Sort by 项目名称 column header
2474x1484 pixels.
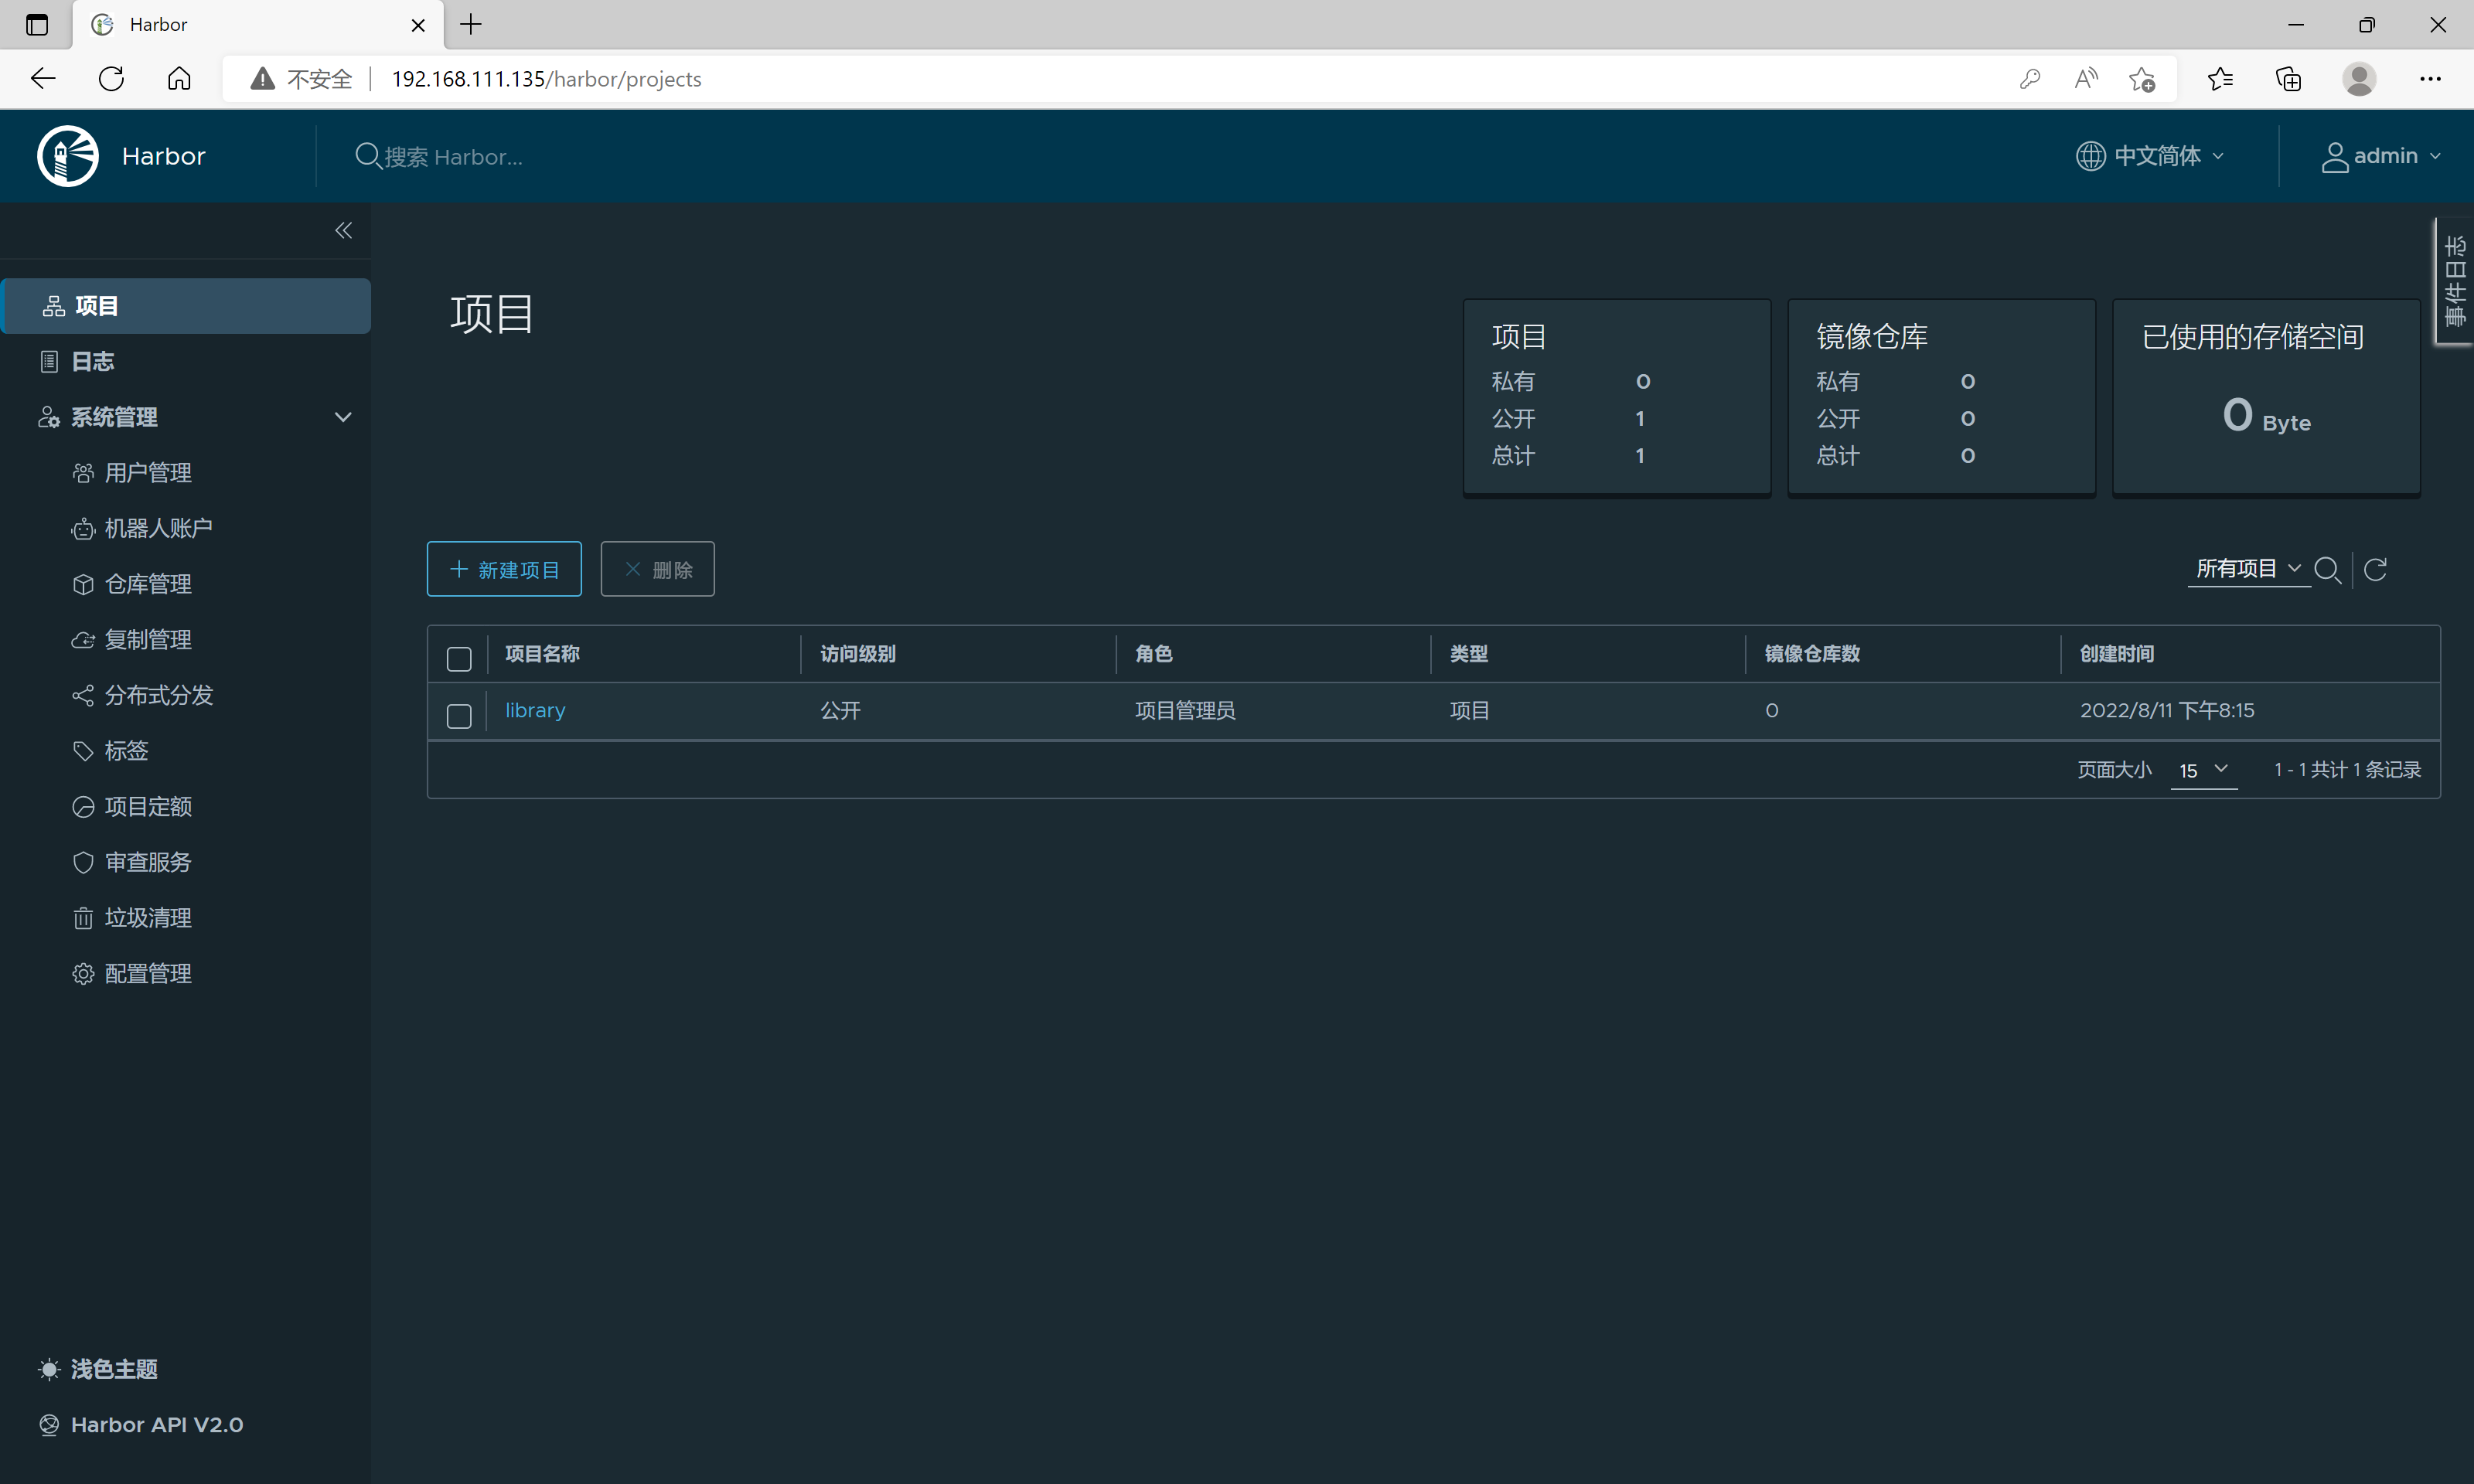[542, 654]
